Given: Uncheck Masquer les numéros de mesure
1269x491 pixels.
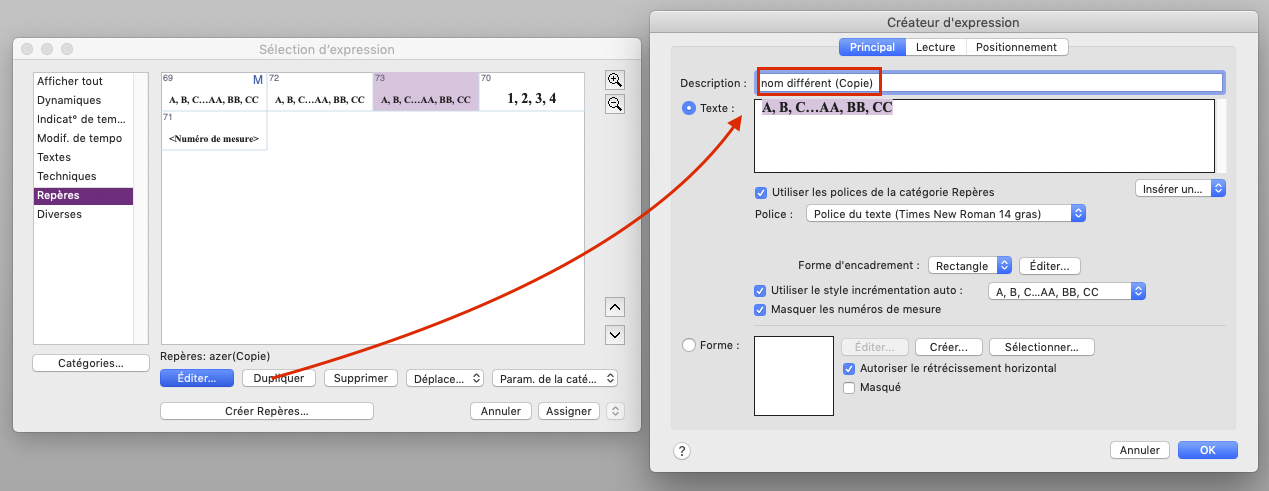Looking at the screenshot, I should pos(760,309).
